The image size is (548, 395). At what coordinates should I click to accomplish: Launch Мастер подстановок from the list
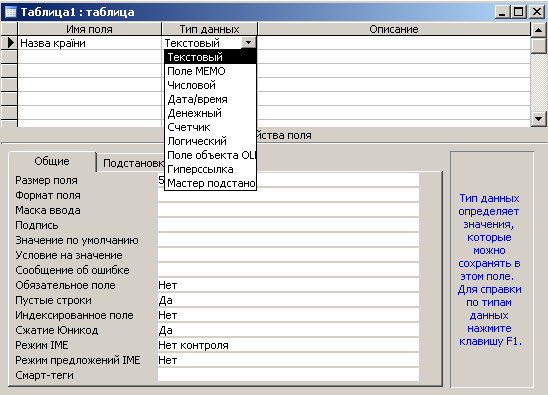coord(210,183)
